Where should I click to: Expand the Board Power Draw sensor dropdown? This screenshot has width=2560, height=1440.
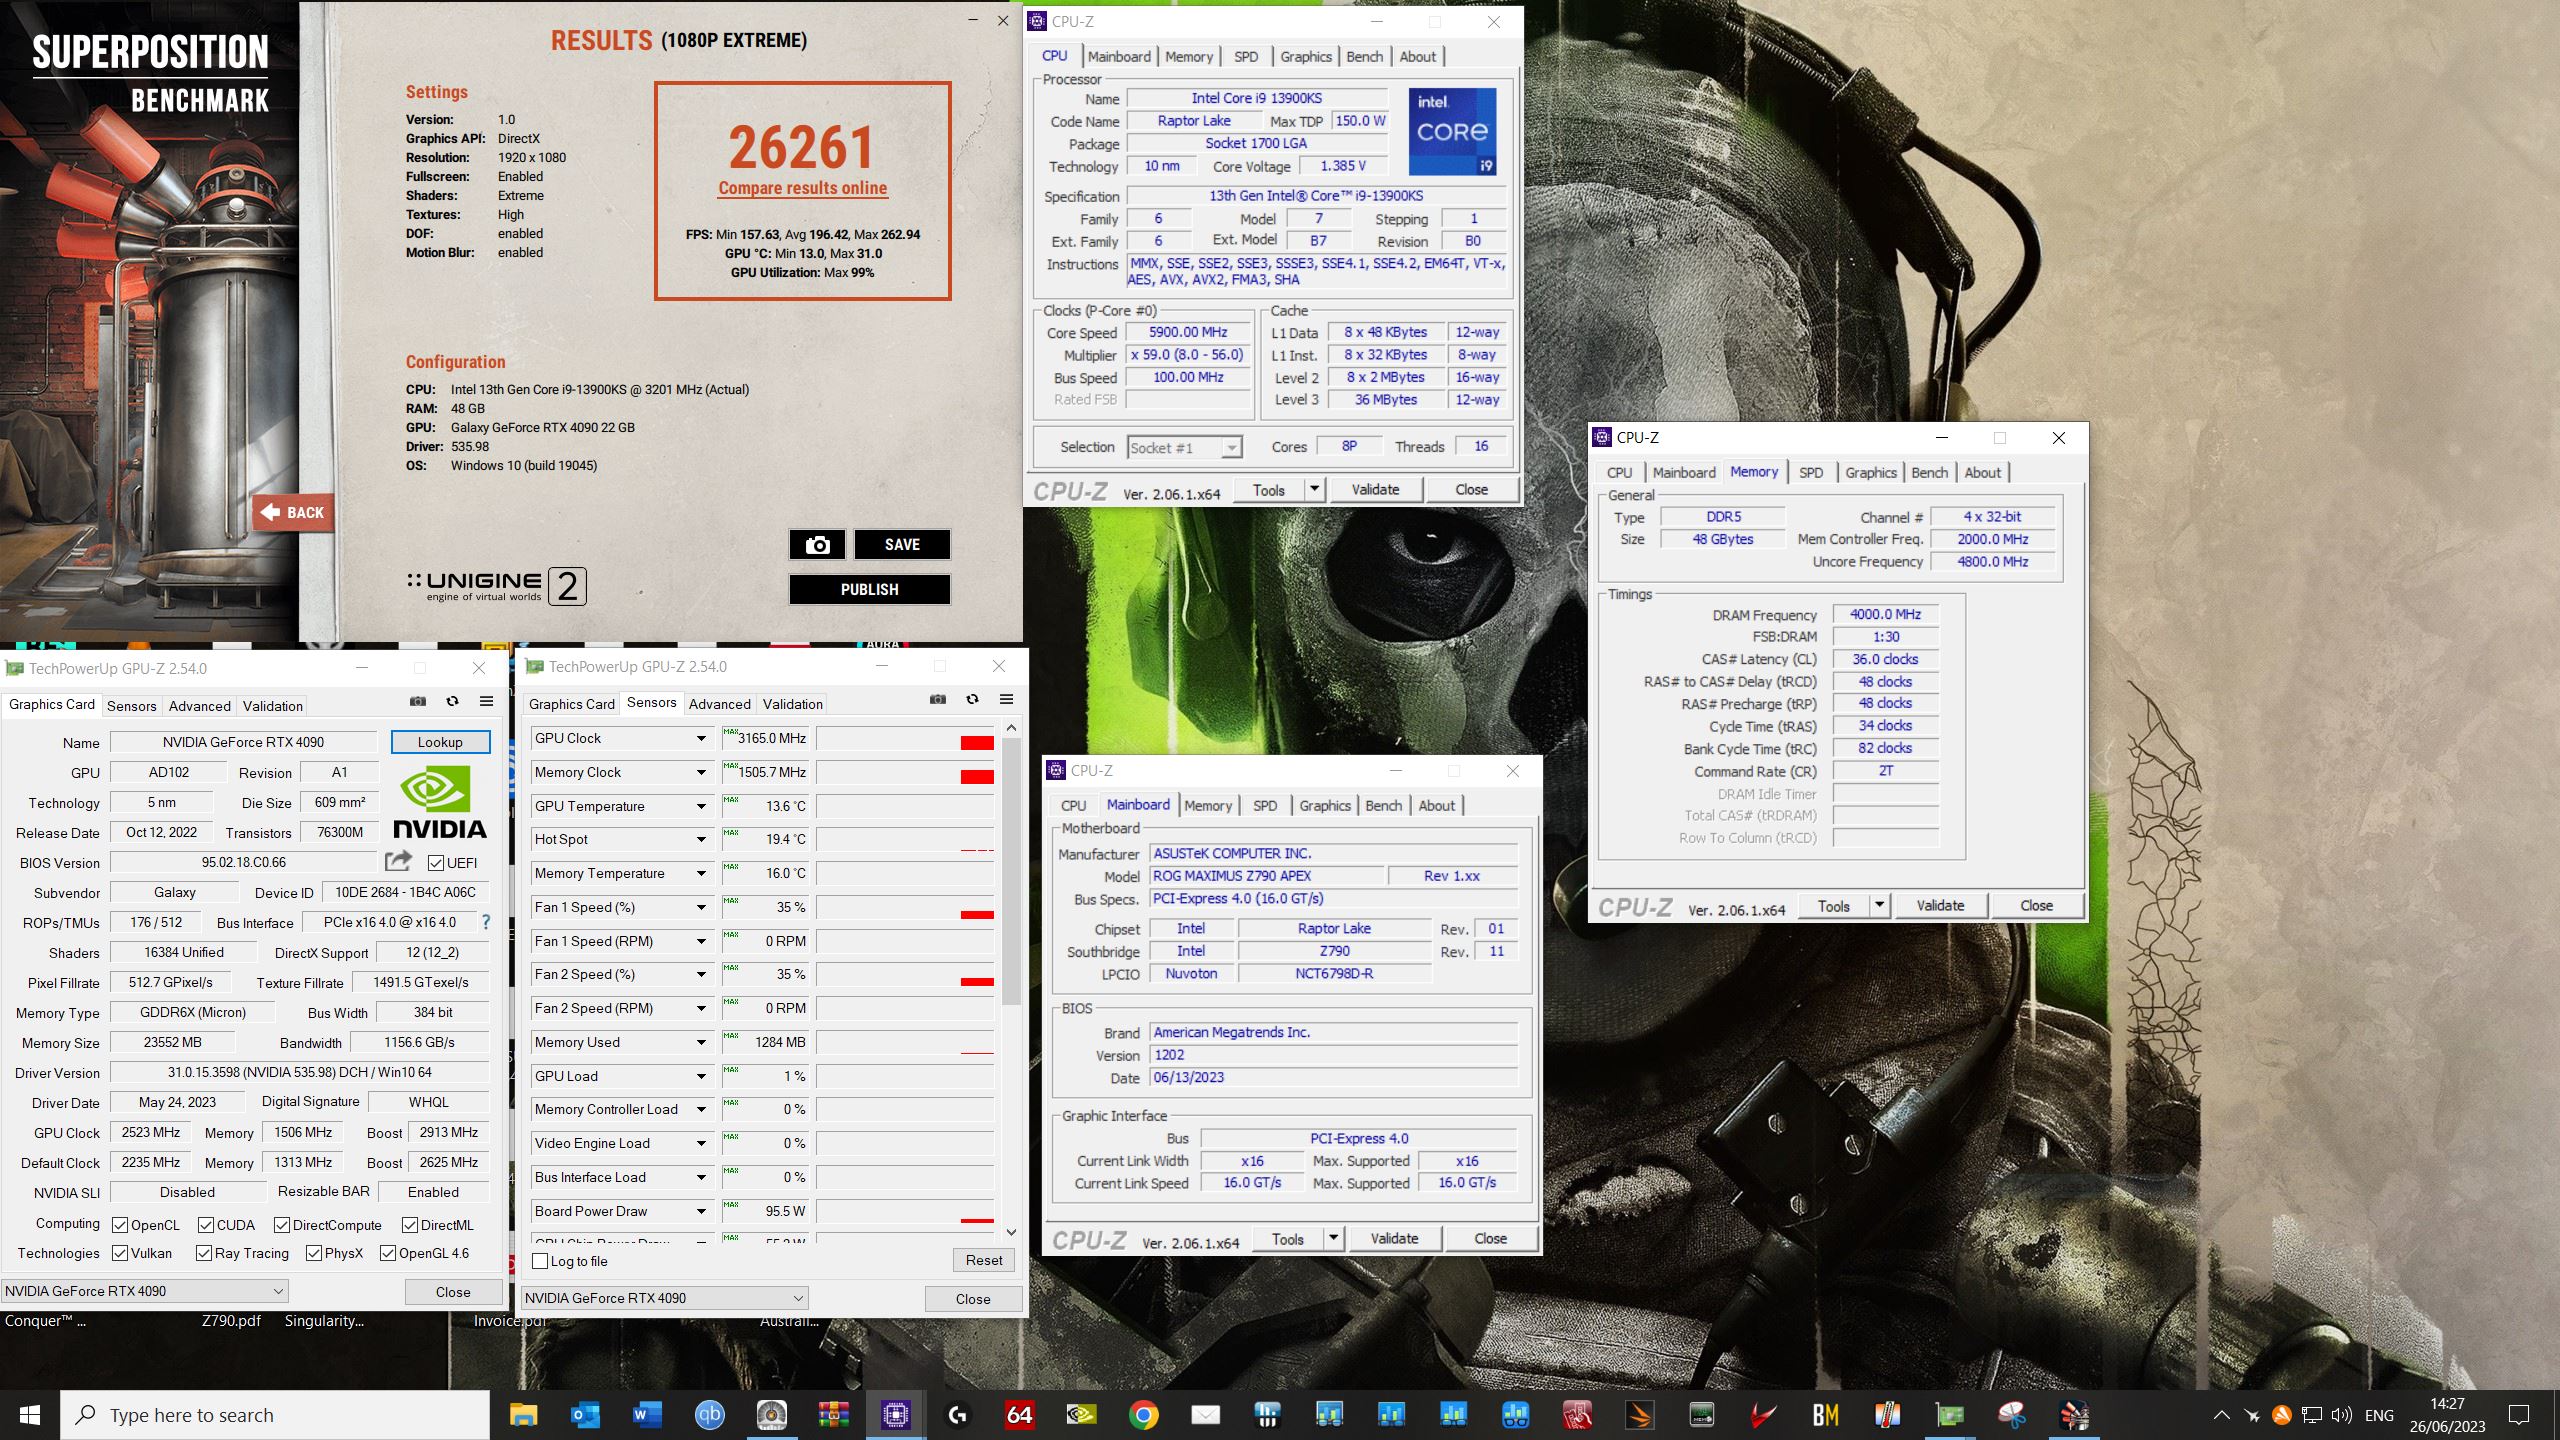(x=701, y=1211)
